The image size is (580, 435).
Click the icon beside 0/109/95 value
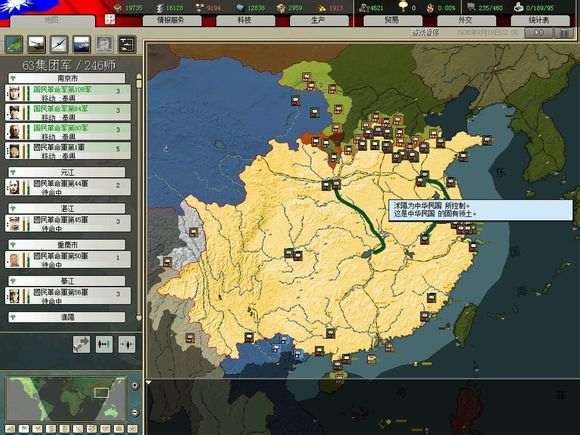click(x=519, y=7)
